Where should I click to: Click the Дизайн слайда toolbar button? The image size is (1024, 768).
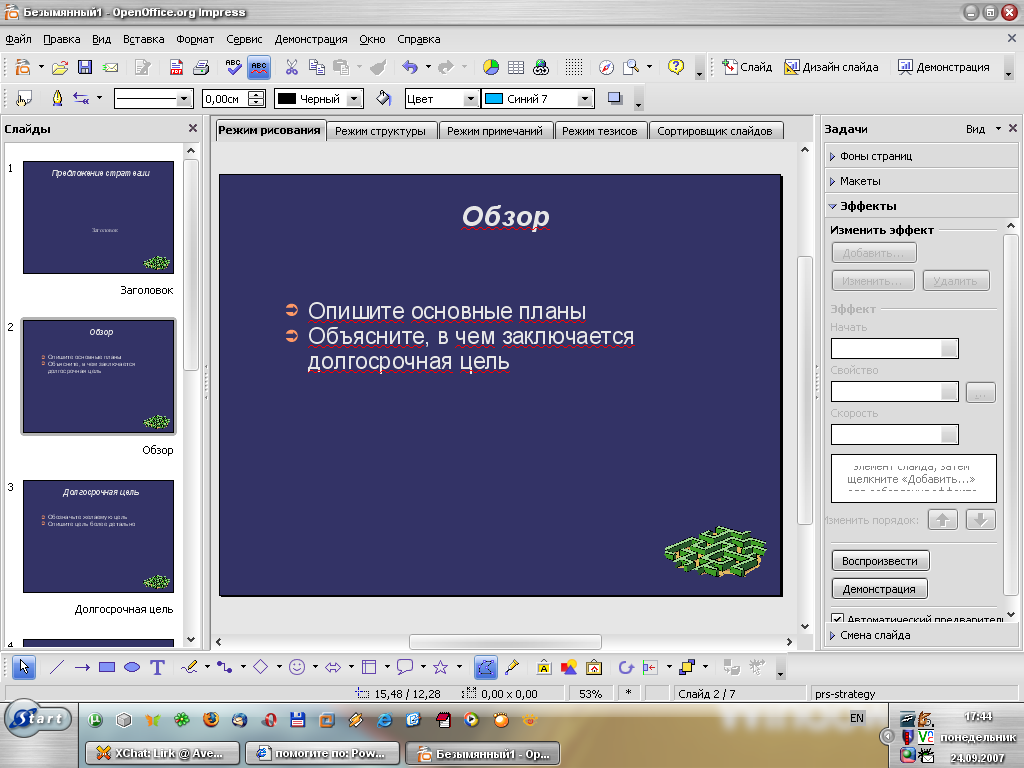(x=832, y=67)
